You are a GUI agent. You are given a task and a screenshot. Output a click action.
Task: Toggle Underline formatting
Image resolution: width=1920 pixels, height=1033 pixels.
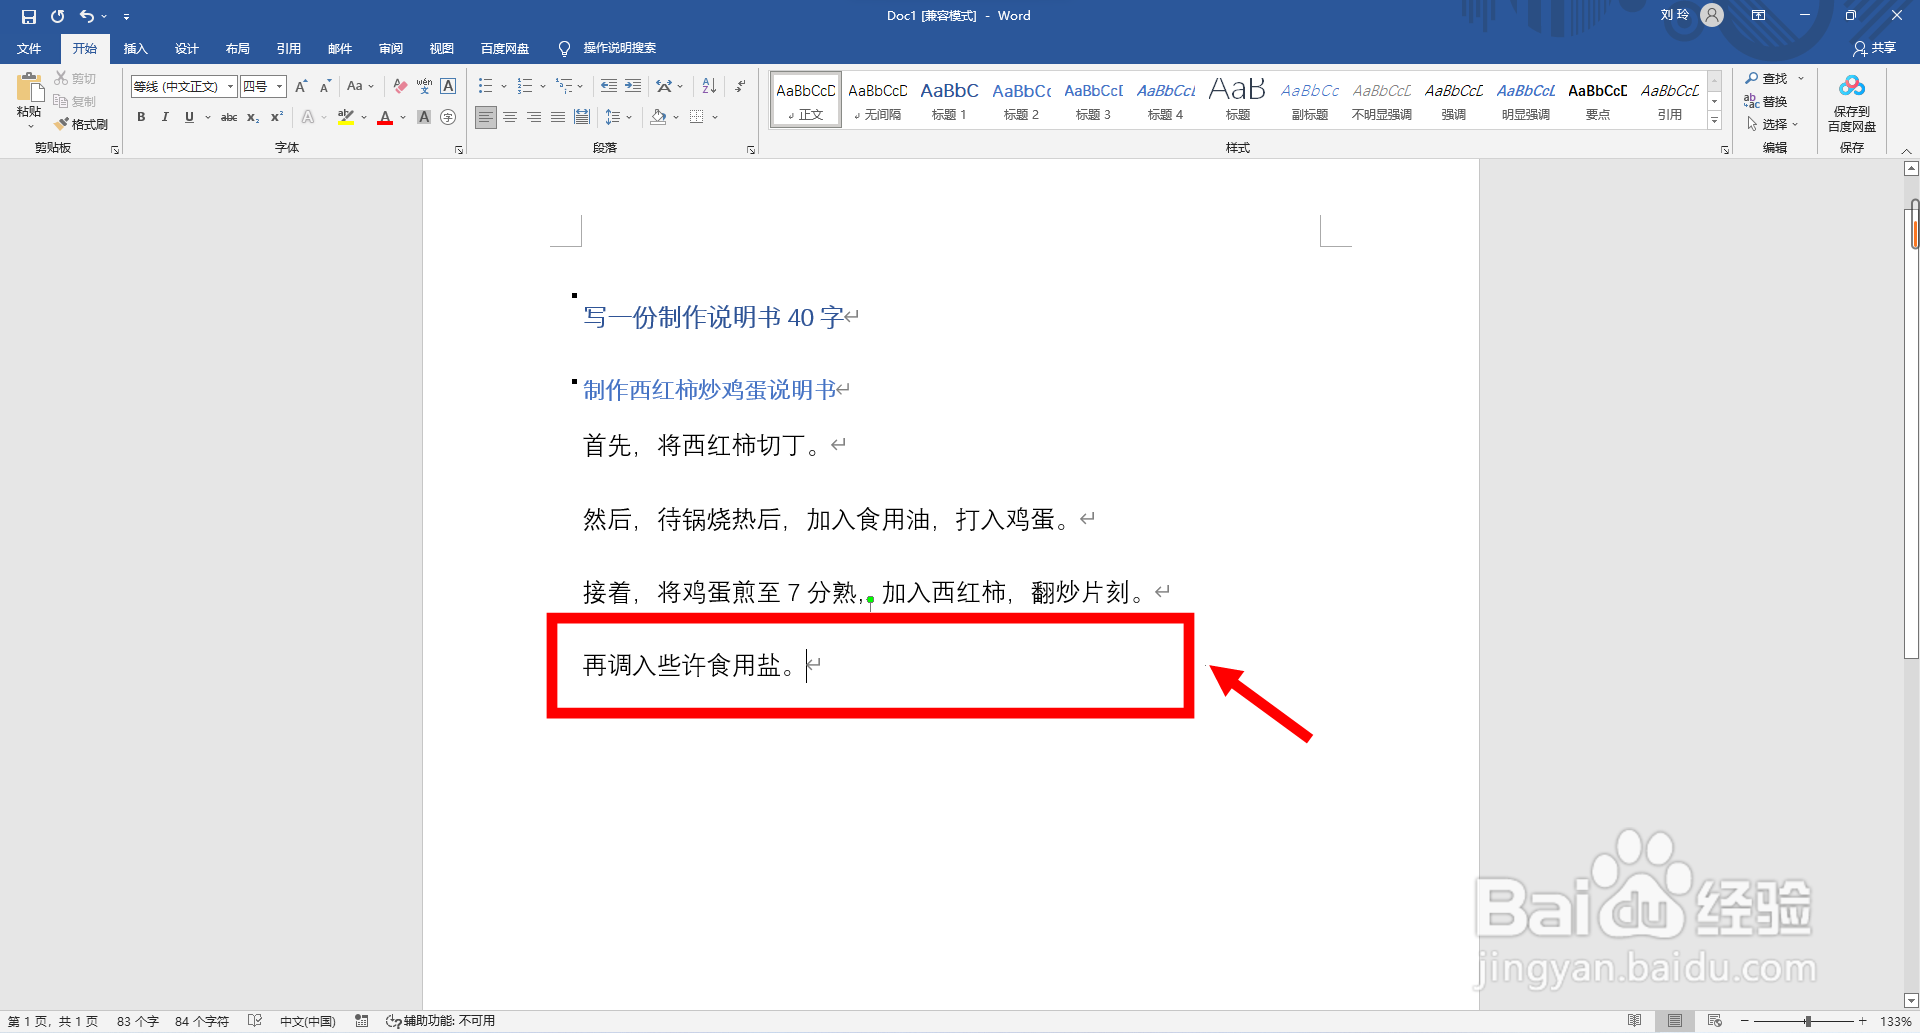click(189, 117)
